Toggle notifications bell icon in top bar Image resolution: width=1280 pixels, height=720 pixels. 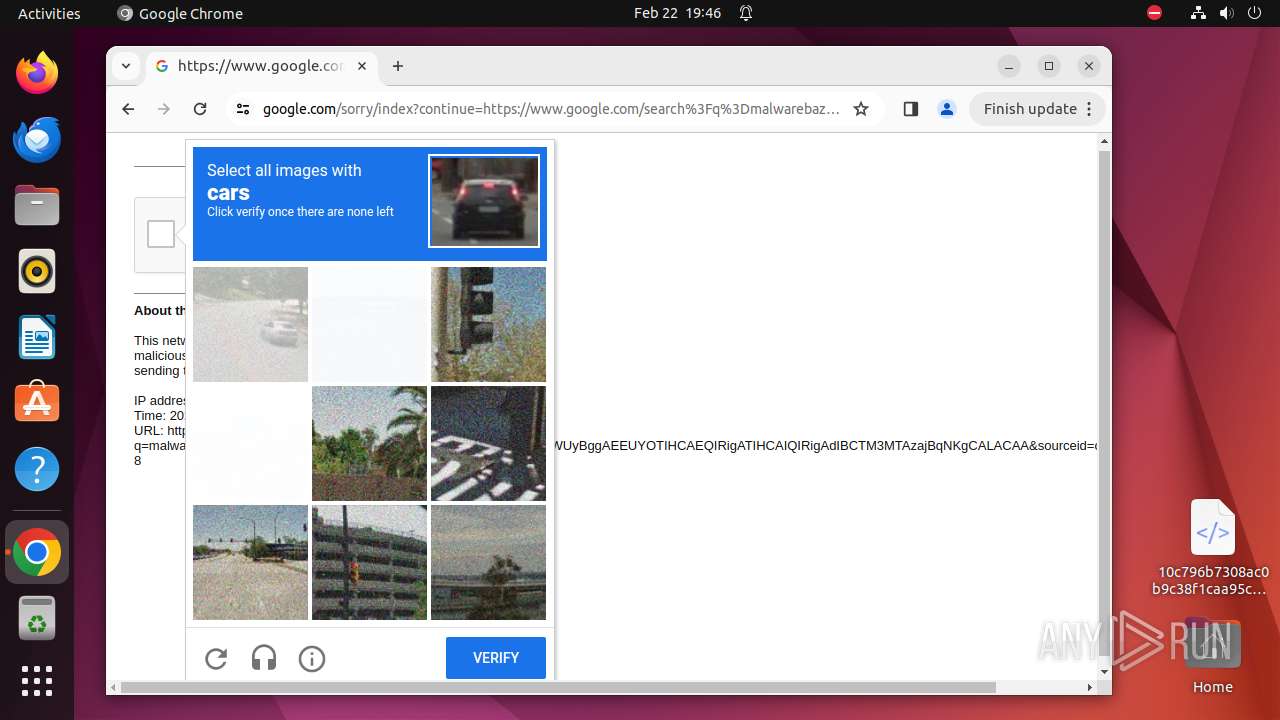click(746, 13)
